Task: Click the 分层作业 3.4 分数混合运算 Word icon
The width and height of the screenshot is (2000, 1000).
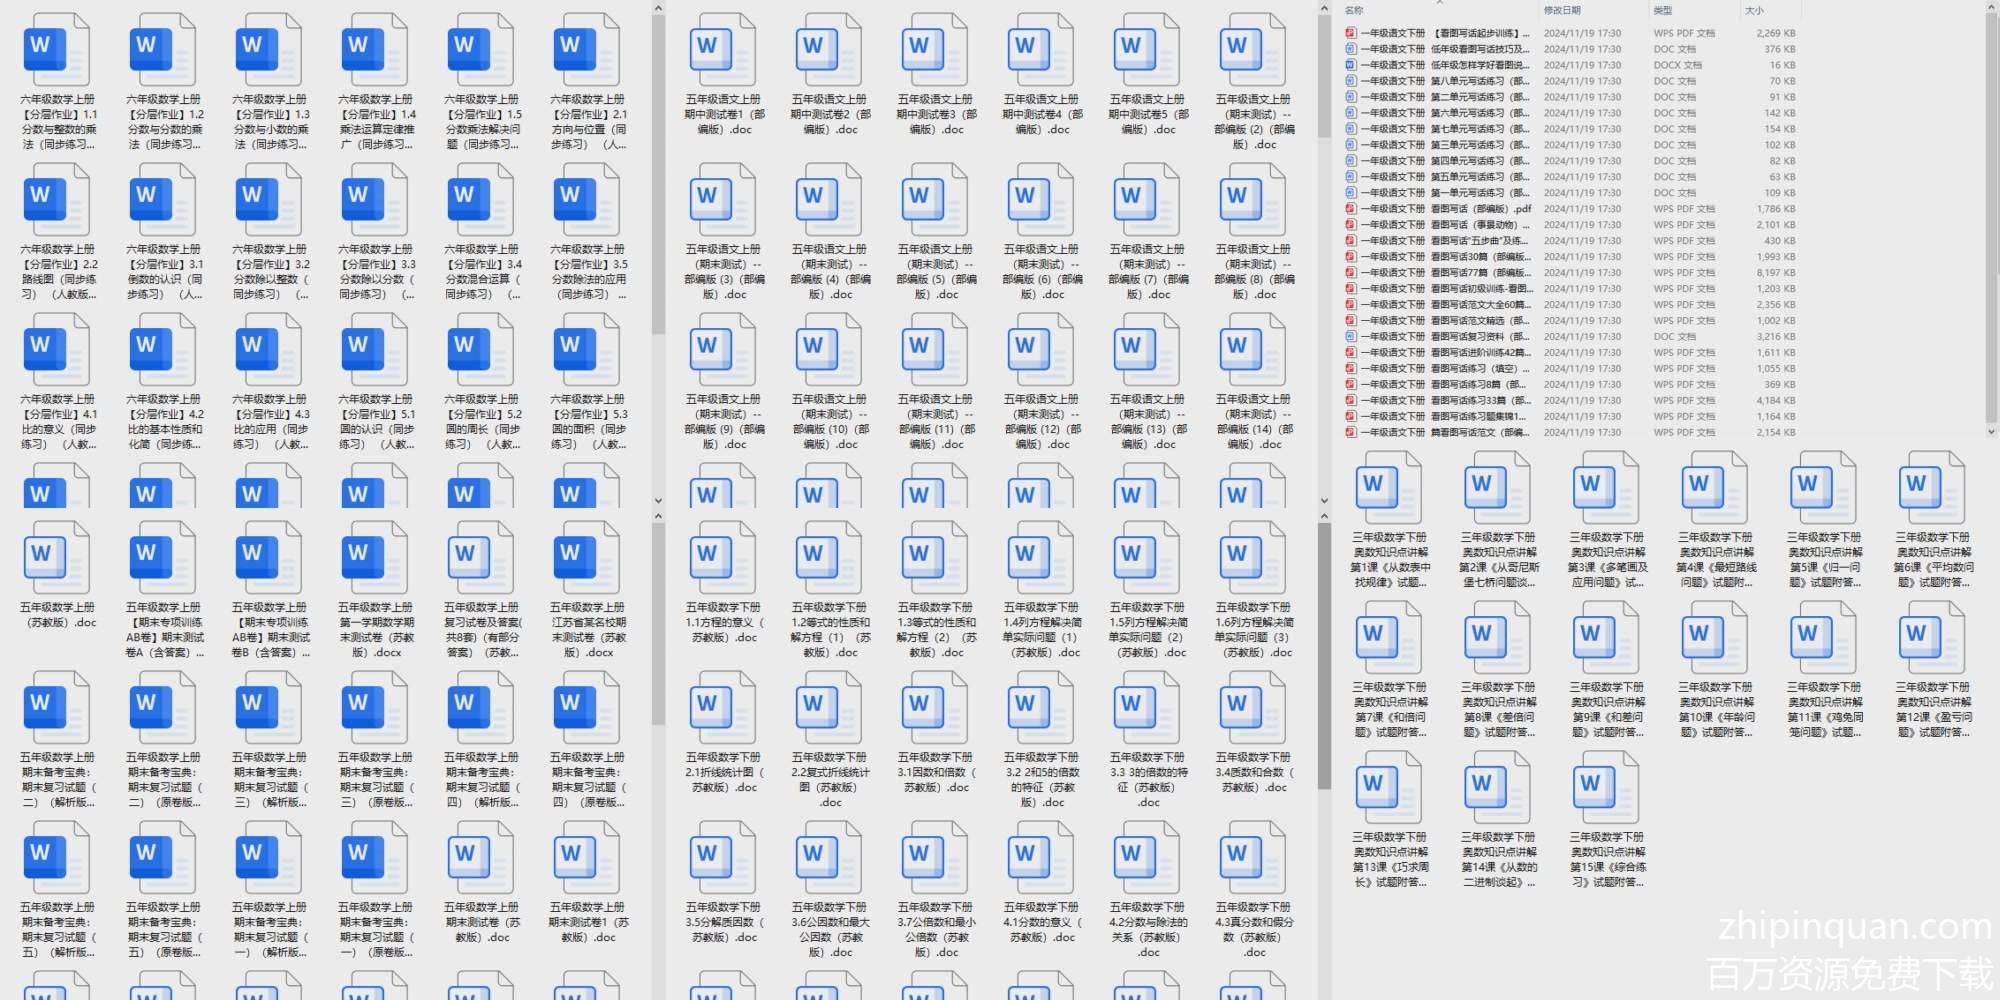Action: click(x=482, y=199)
